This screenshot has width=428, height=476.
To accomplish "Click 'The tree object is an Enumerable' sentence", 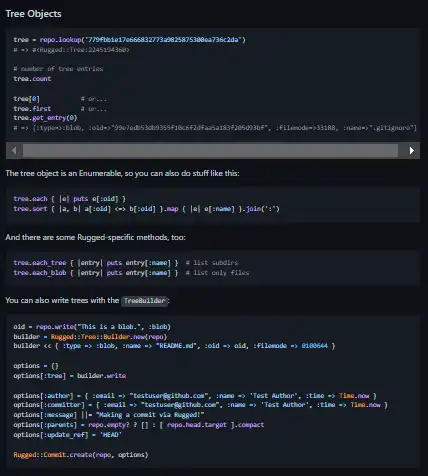I will click(x=122, y=173).
